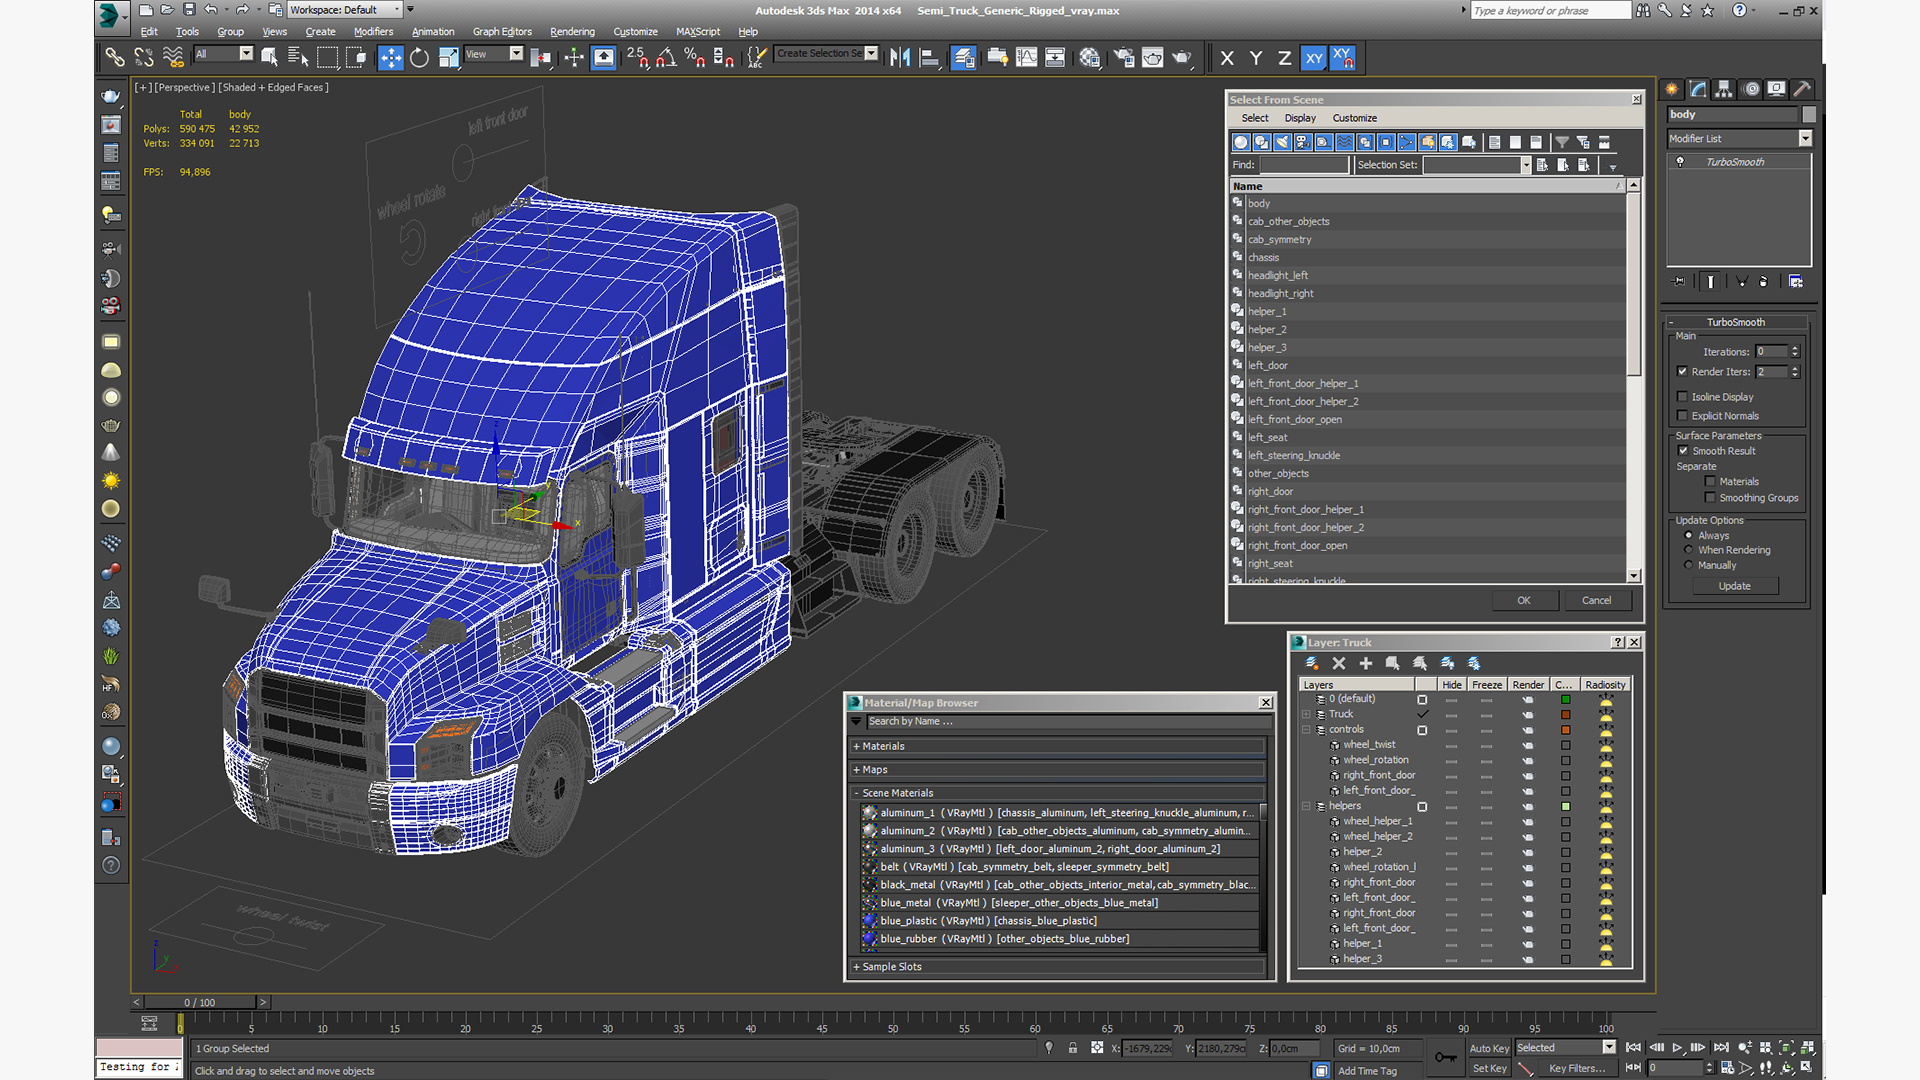Expand the Truck layer tree node

1306,714
